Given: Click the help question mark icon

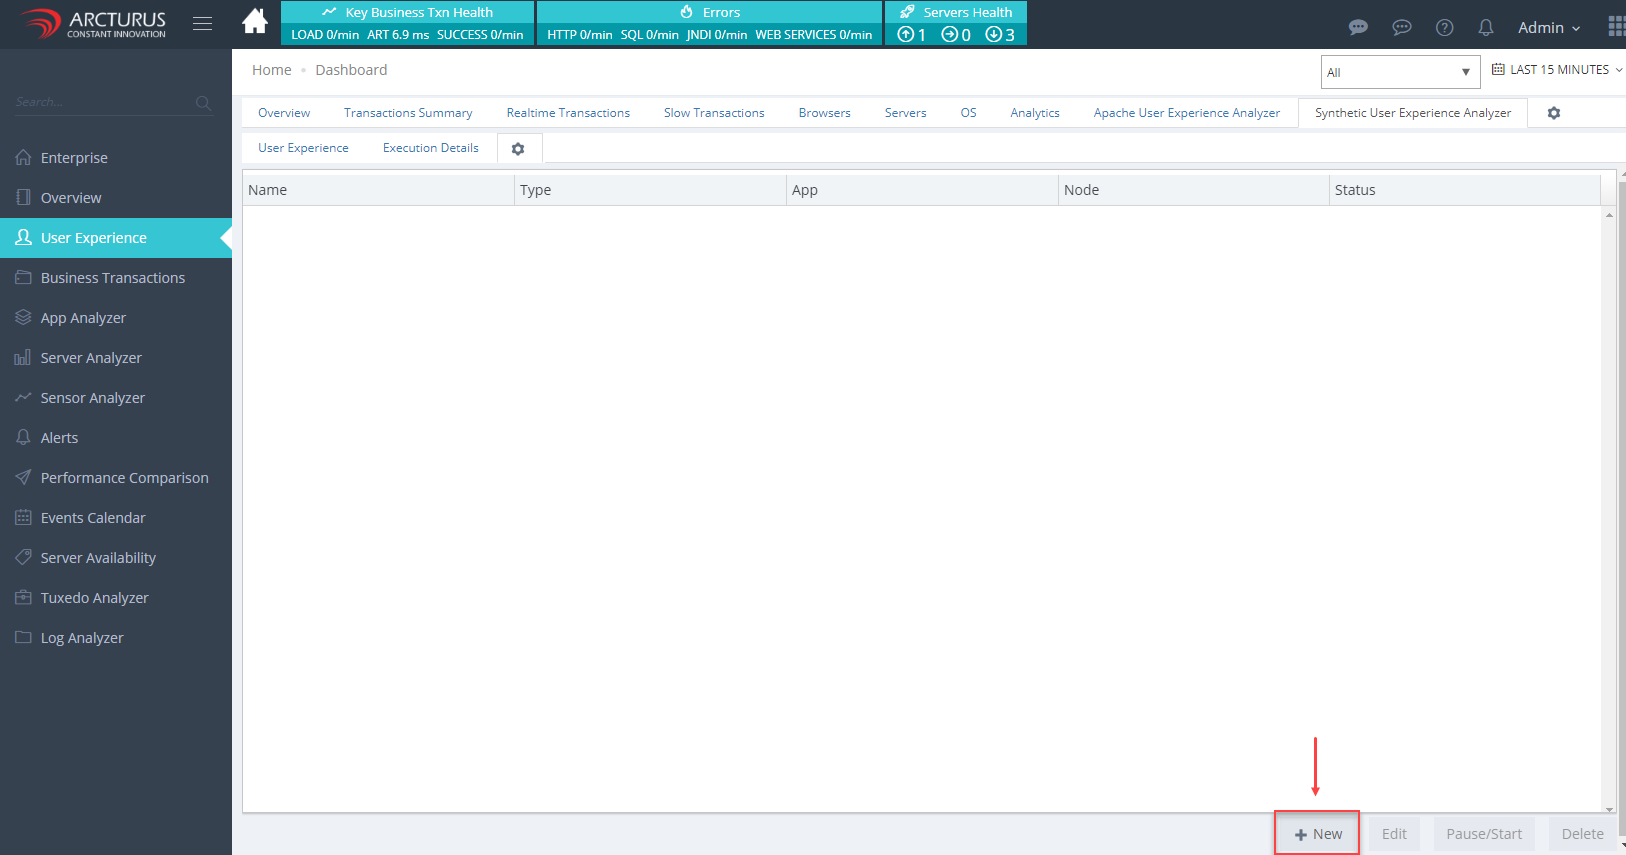Looking at the screenshot, I should [1444, 28].
